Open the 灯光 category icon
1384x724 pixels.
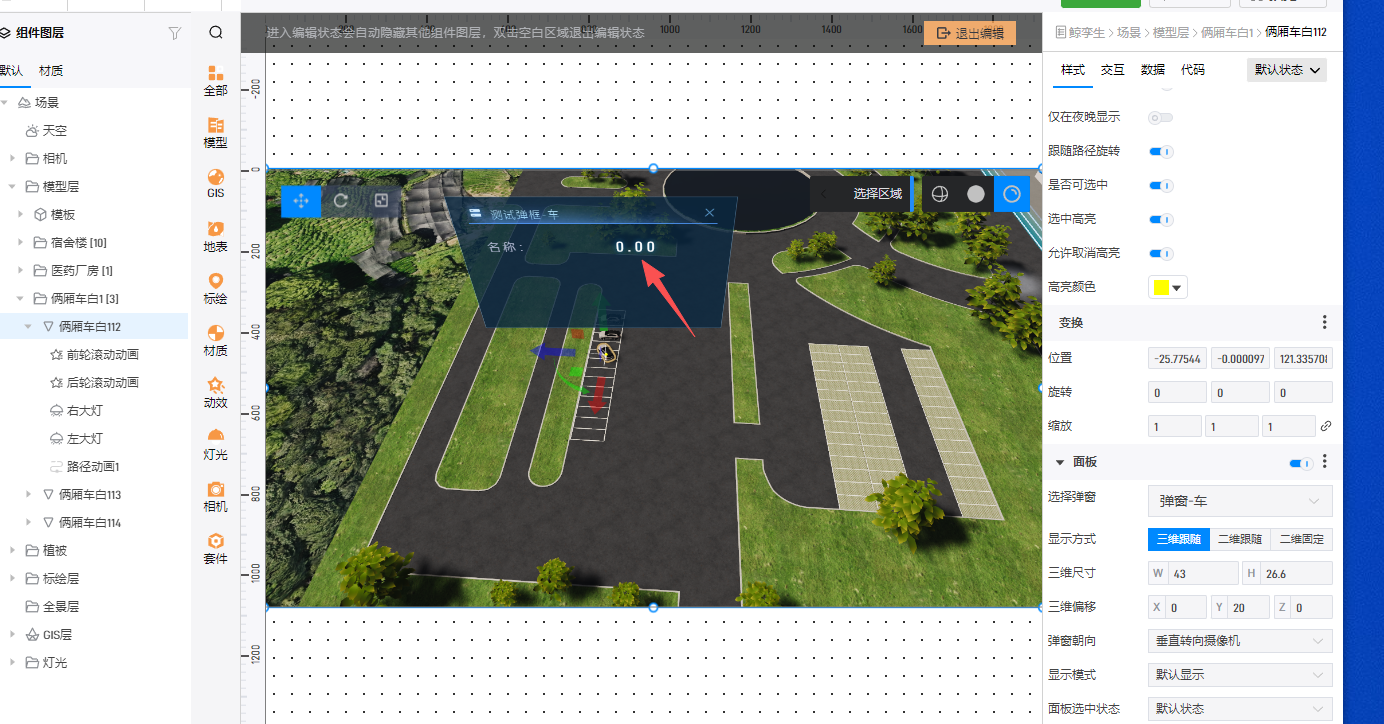215,444
